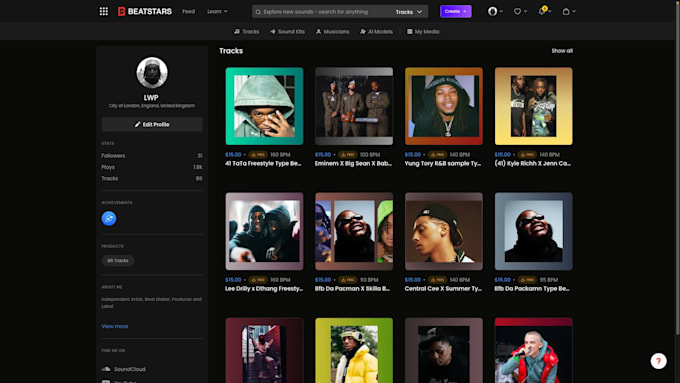Switch to the Musicians tab

coord(332,31)
